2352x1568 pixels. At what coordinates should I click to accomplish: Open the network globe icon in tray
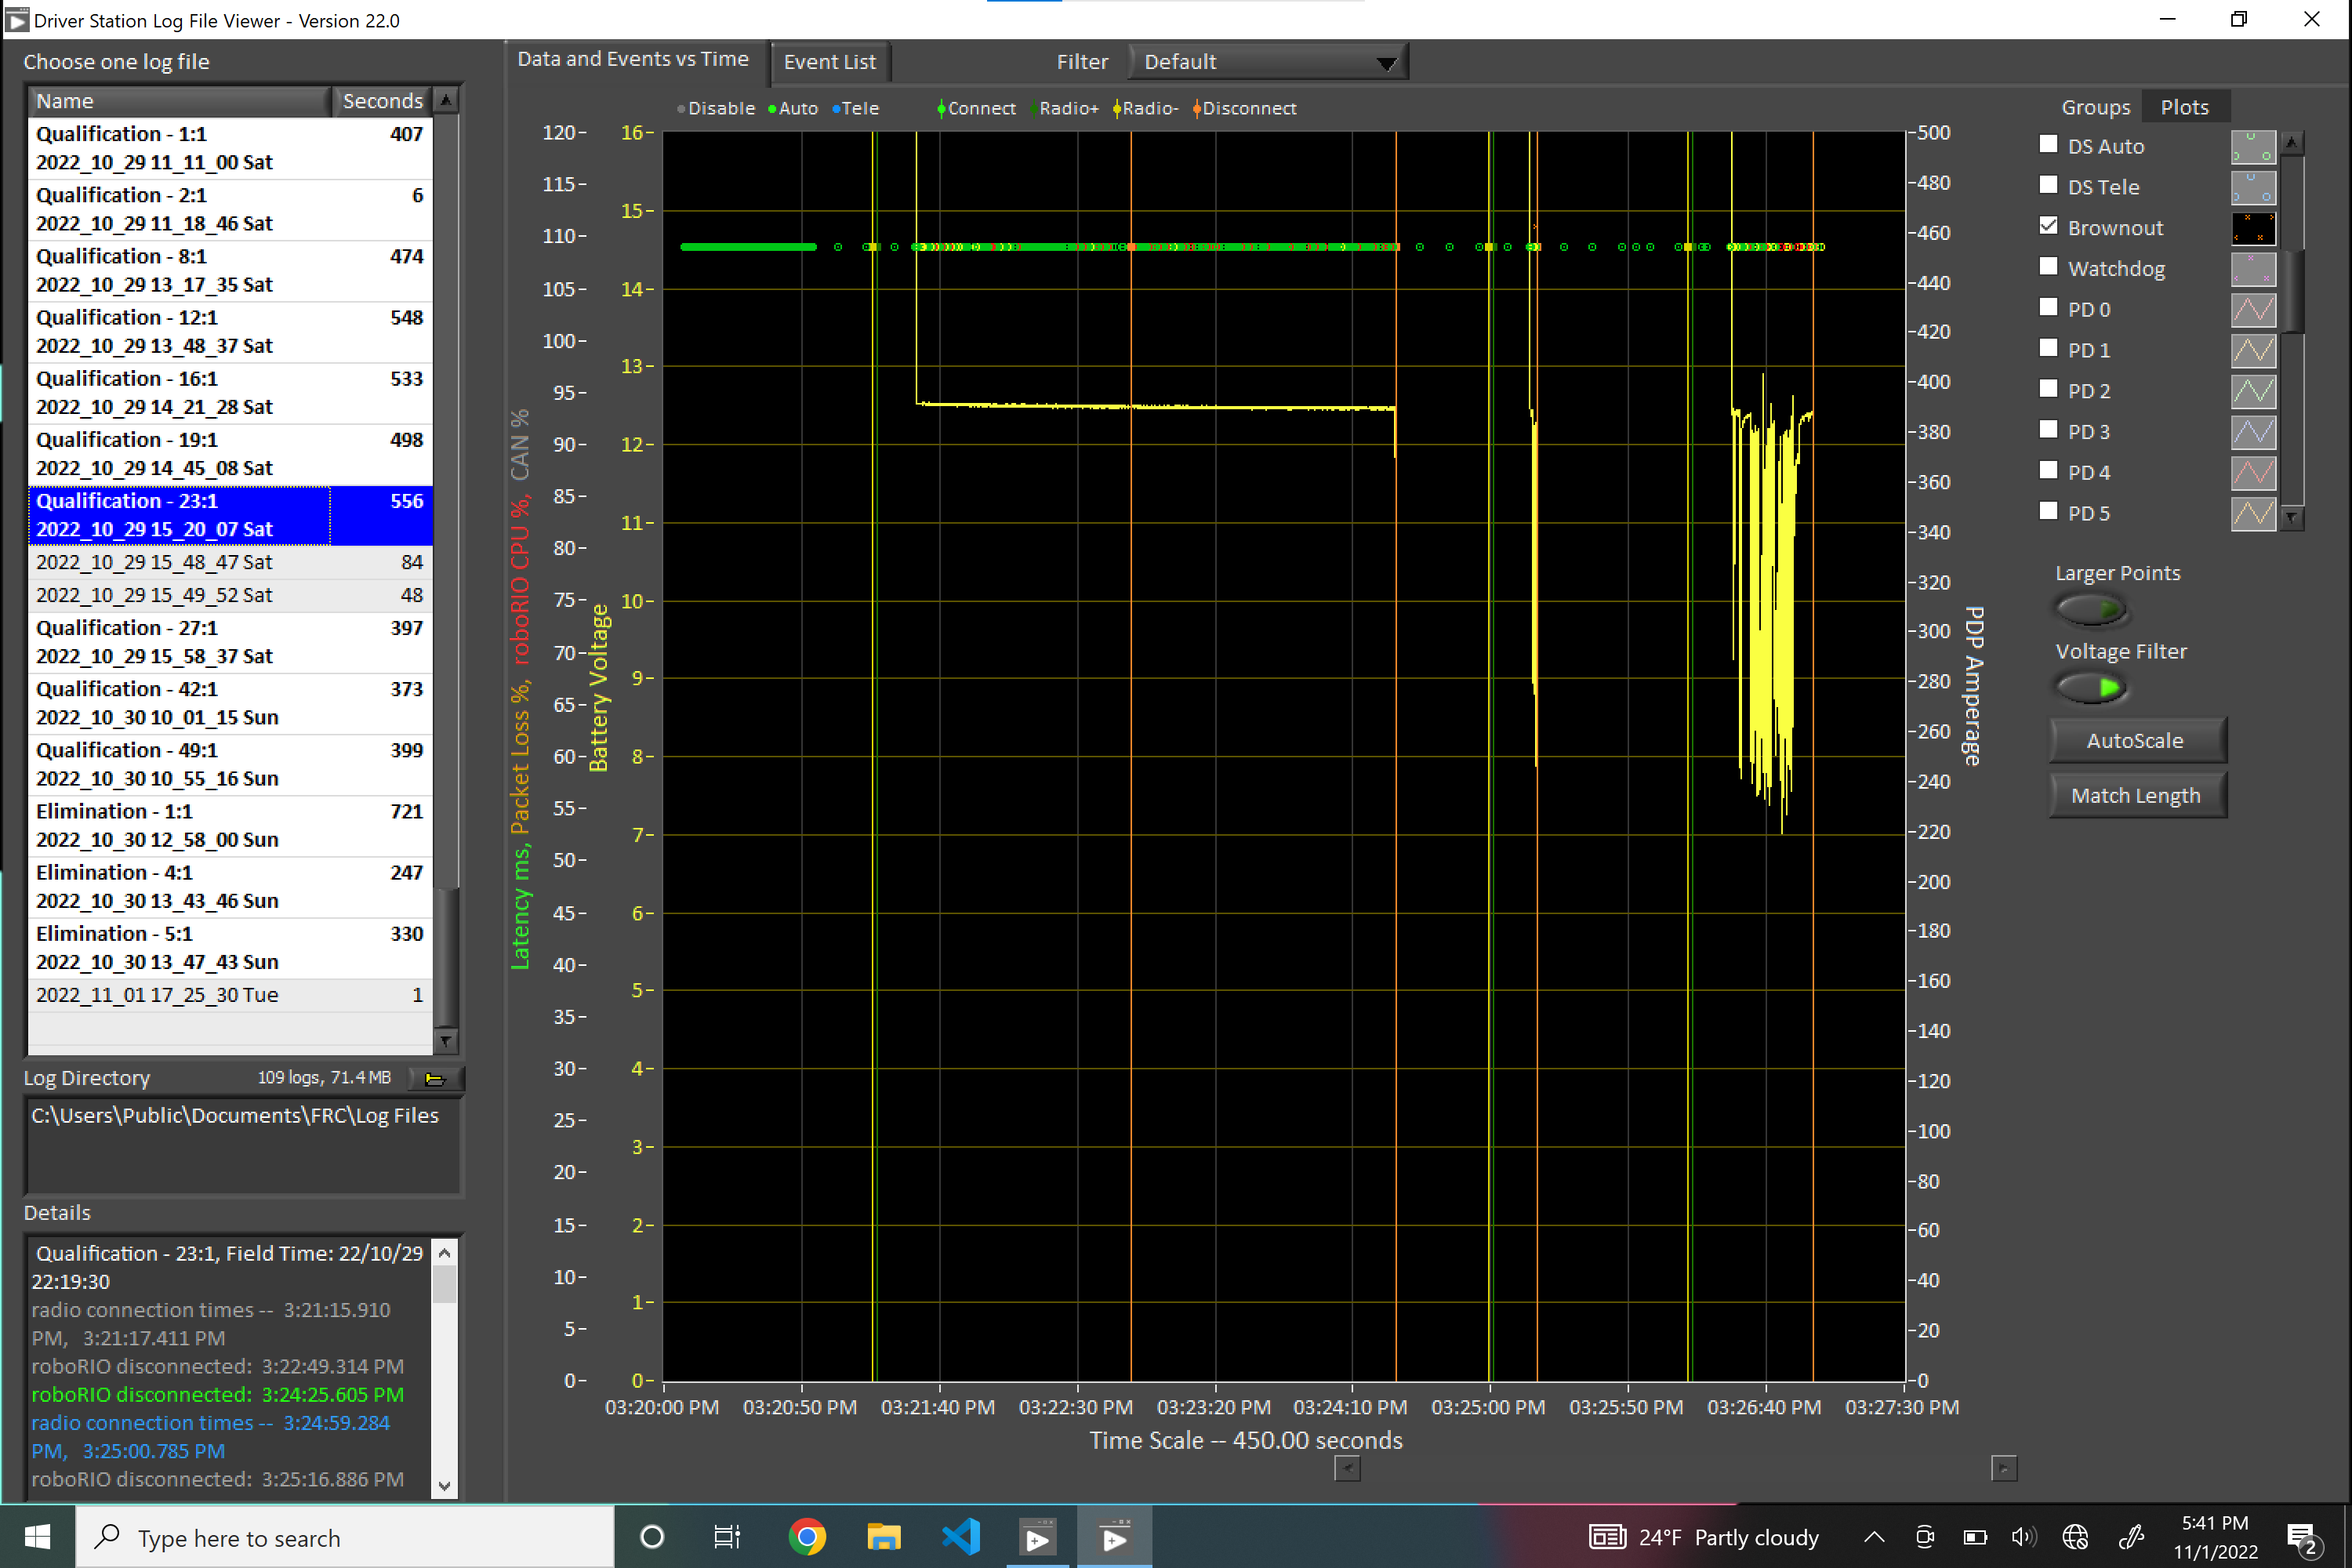pyautogui.click(x=2075, y=1537)
